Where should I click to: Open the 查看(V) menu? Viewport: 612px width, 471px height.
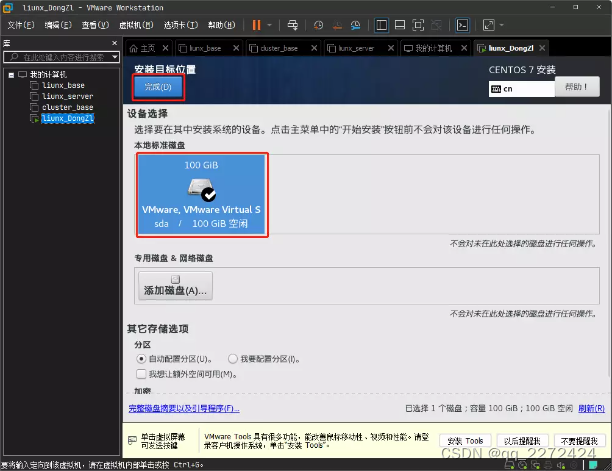click(x=95, y=25)
